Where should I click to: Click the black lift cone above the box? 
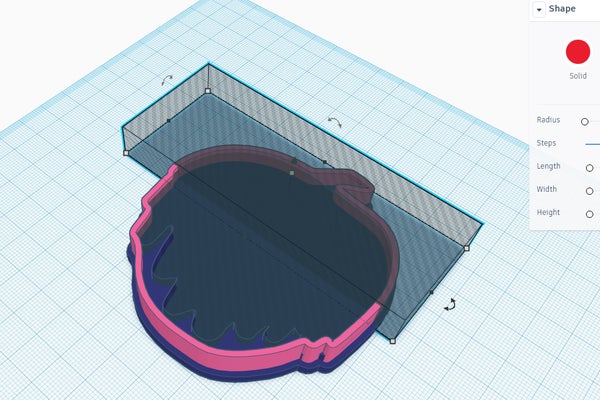293,161
